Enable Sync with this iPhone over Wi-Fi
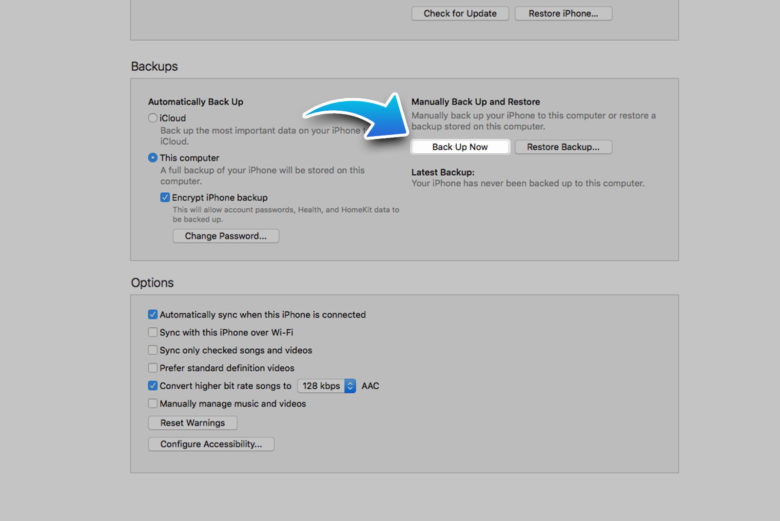The width and height of the screenshot is (780, 521). point(153,332)
